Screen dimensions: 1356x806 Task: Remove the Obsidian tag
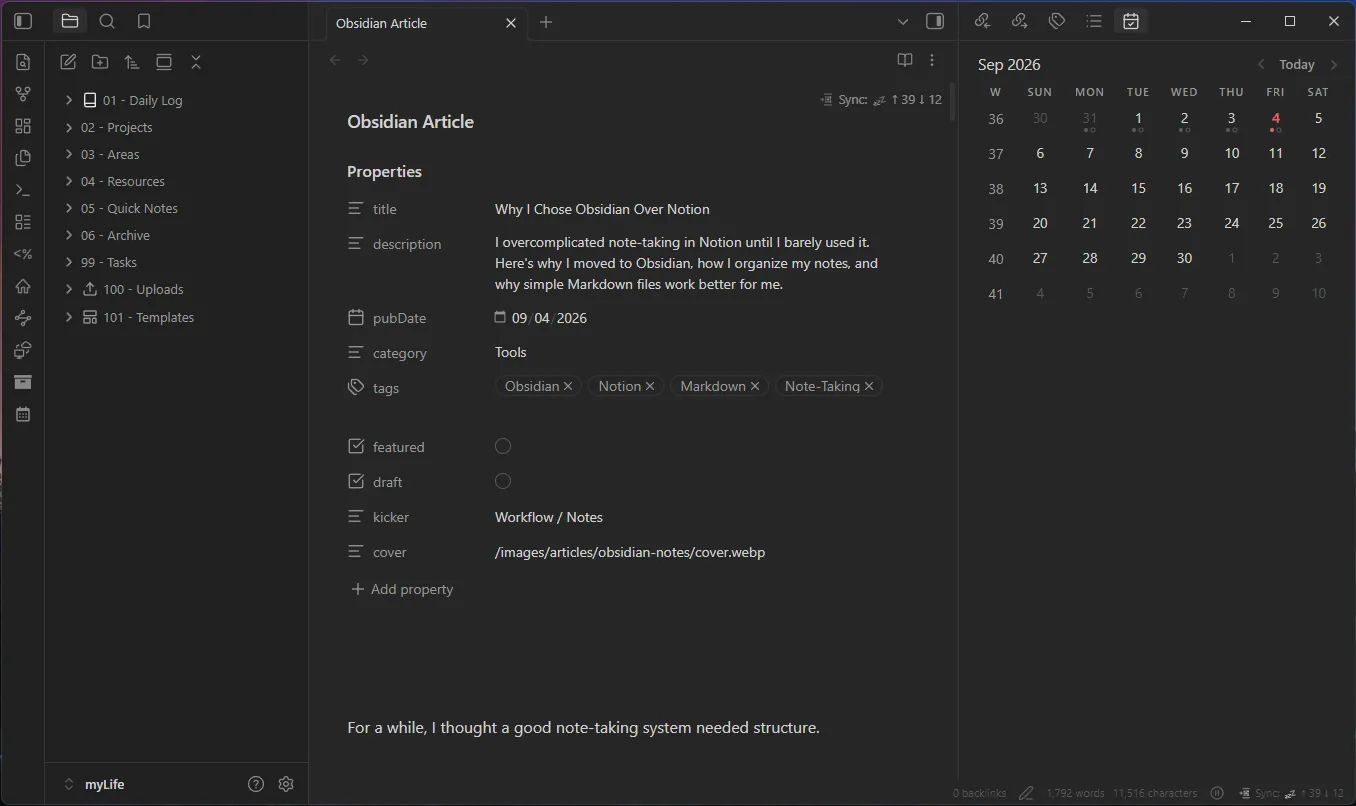coord(568,386)
